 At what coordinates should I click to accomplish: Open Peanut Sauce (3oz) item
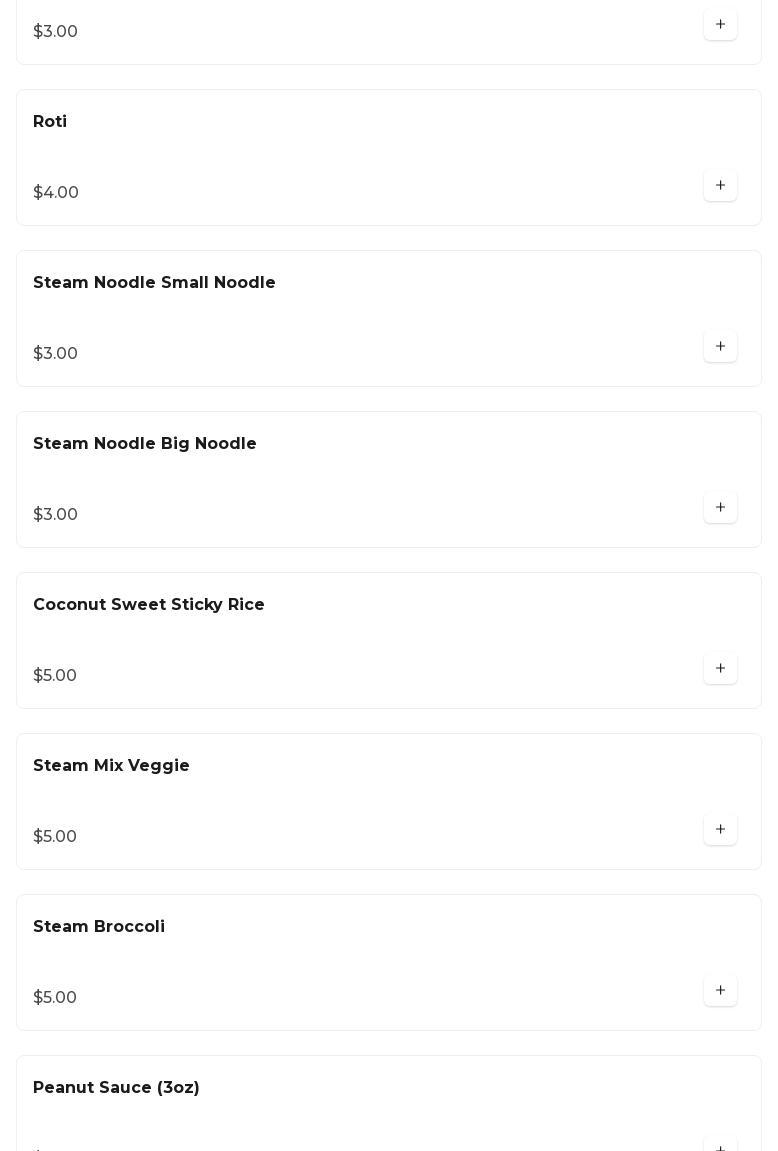point(116,1088)
